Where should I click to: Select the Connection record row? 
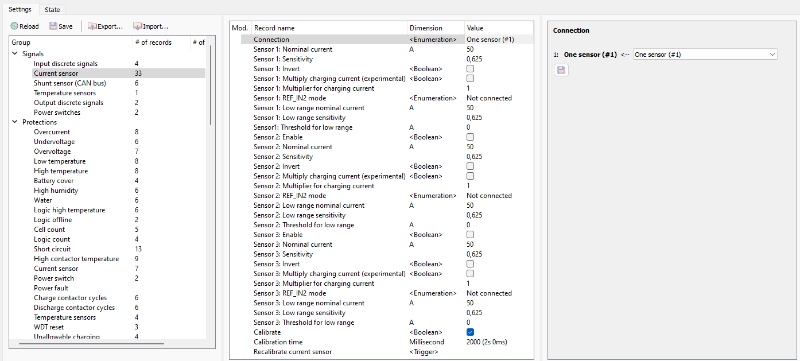(387, 40)
